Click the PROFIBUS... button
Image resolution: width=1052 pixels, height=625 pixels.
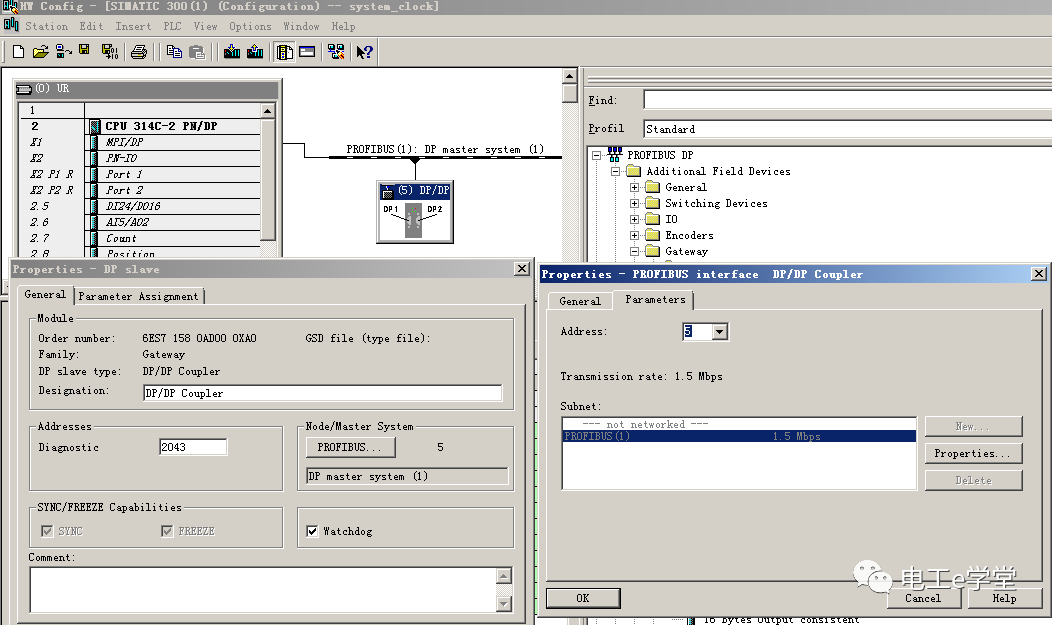click(x=350, y=447)
